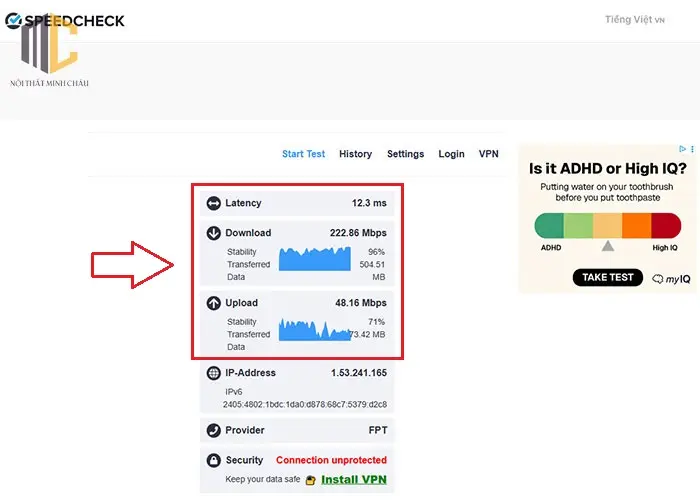Click the Security lock icon
This screenshot has width=700, height=500.
pyautogui.click(x=213, y=460)
